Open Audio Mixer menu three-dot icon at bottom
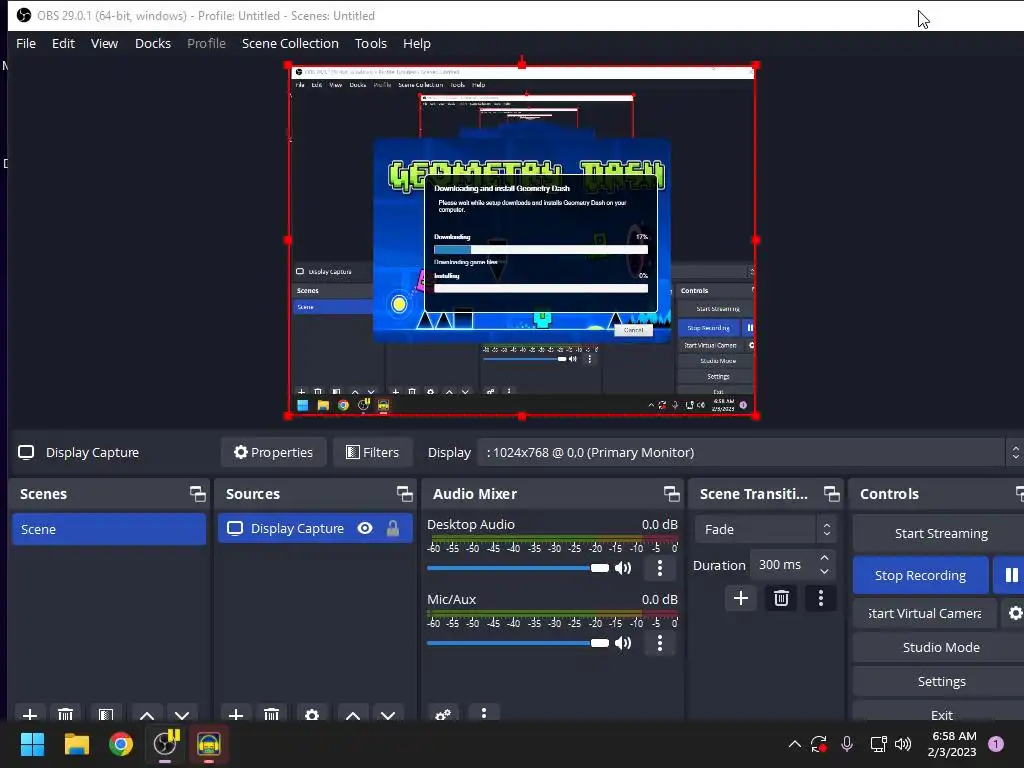Viewport: 1024px width, 768px height. [x=484, y=713]
